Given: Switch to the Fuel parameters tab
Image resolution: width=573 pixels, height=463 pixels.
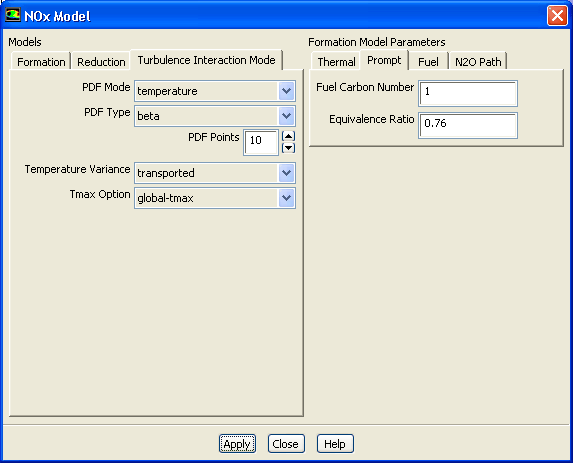Looking at the screenshot, I should (428, 62).
